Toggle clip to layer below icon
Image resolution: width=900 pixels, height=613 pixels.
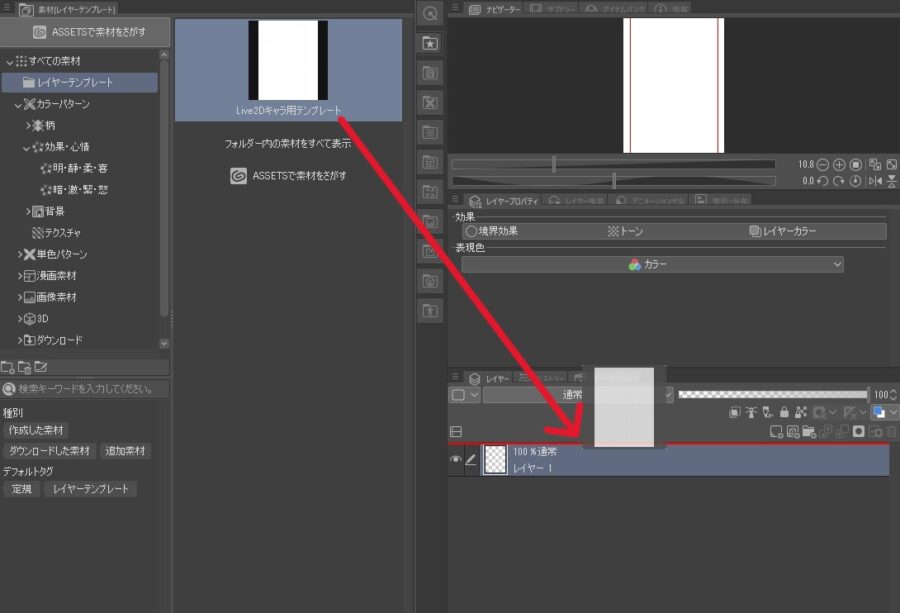735,412
